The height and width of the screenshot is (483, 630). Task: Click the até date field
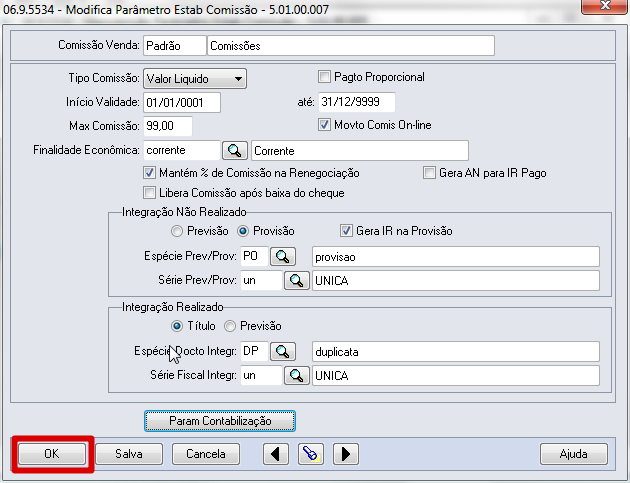click(x=357, y=102)
